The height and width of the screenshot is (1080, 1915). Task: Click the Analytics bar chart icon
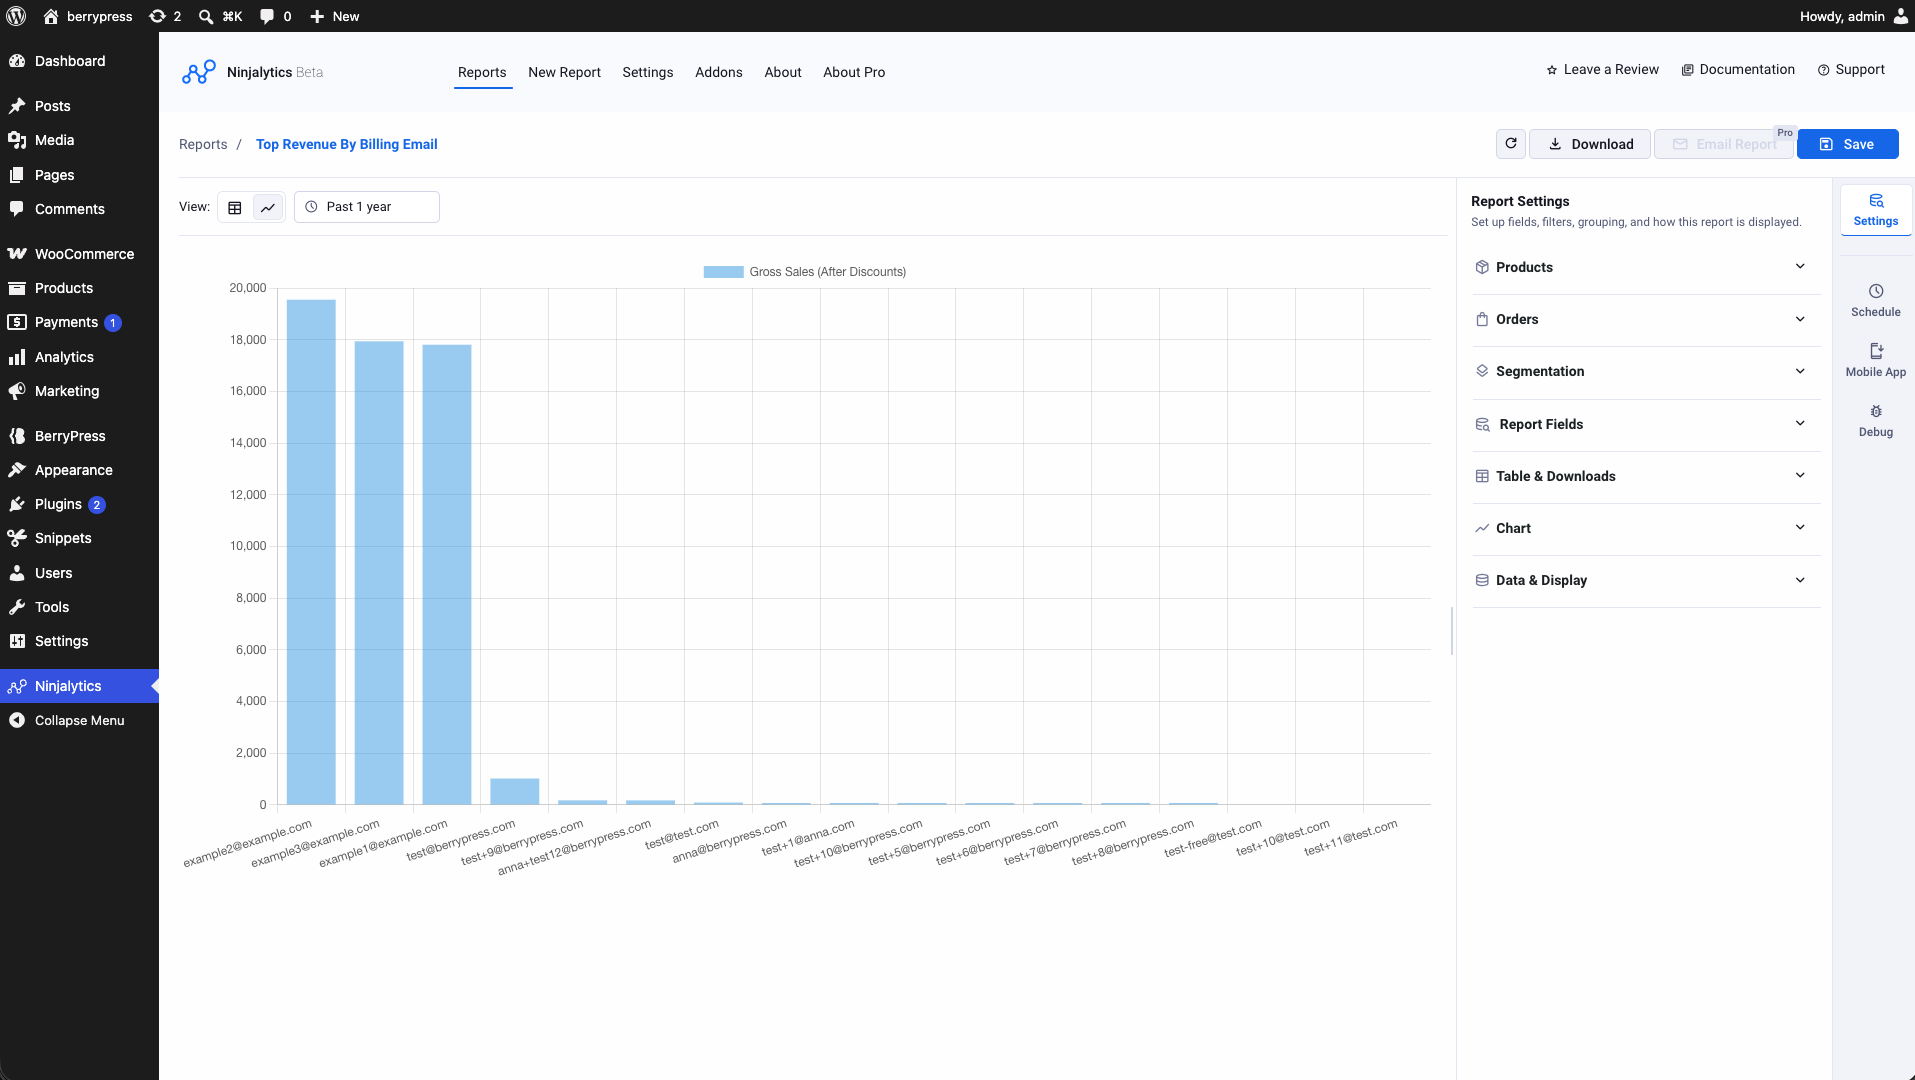click(17, 357)
